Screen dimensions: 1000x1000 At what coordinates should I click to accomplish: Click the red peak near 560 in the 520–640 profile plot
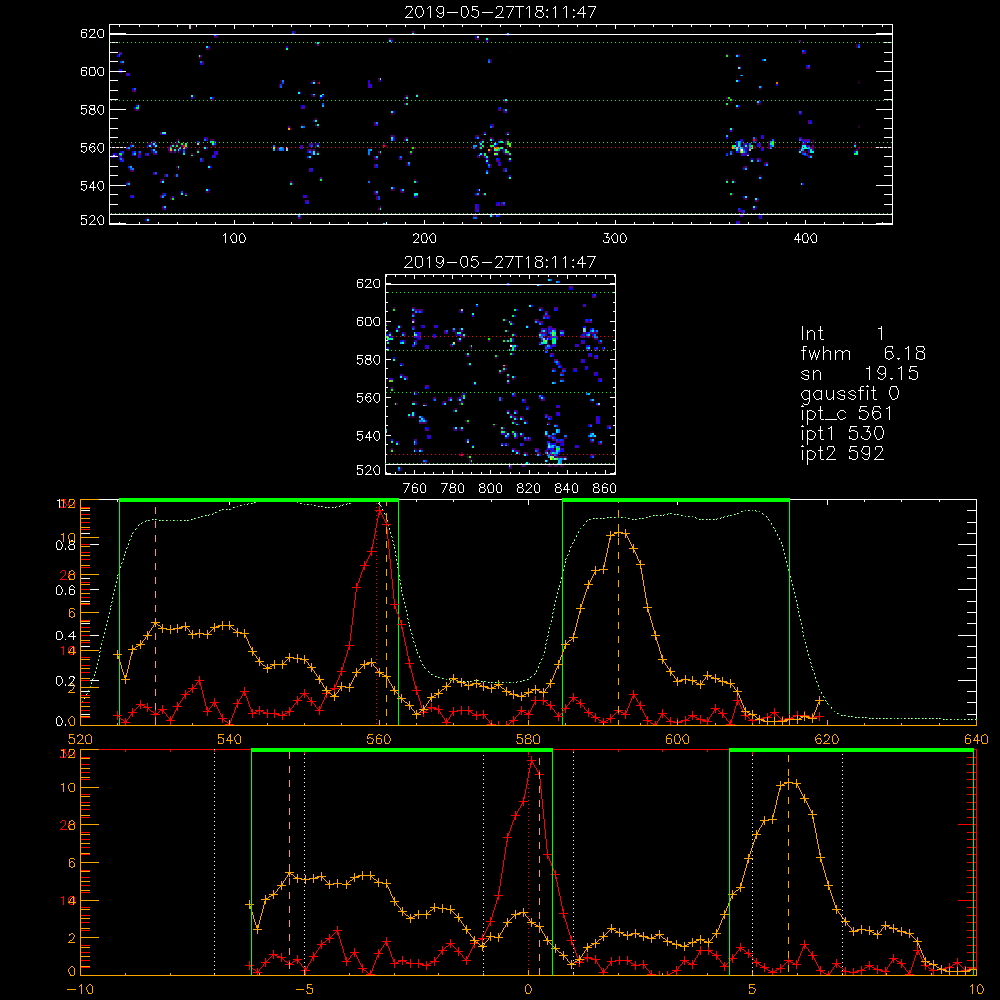pos(381,510)
